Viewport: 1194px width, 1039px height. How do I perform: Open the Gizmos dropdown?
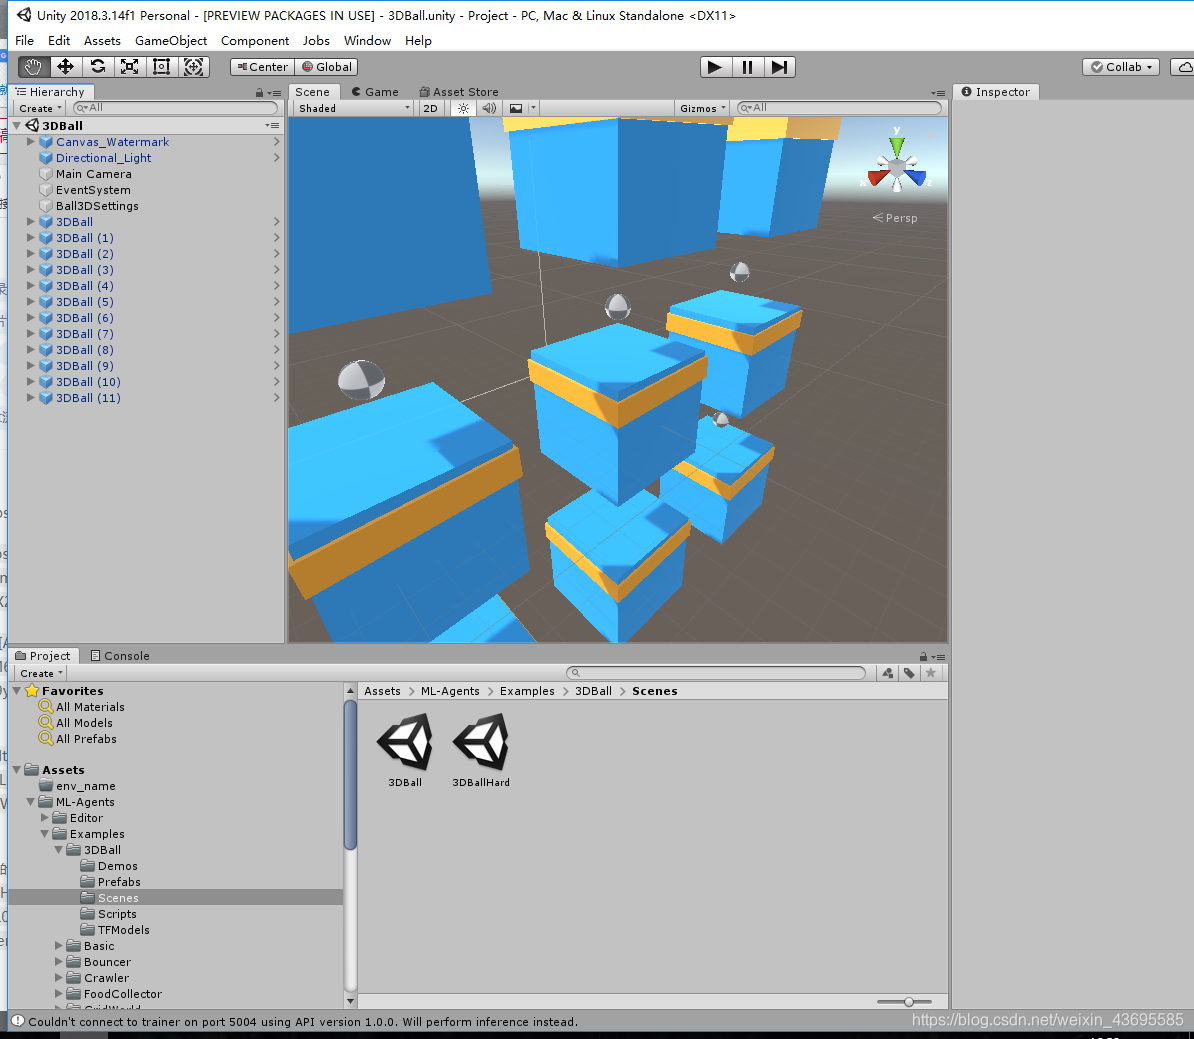click(702, 108)
